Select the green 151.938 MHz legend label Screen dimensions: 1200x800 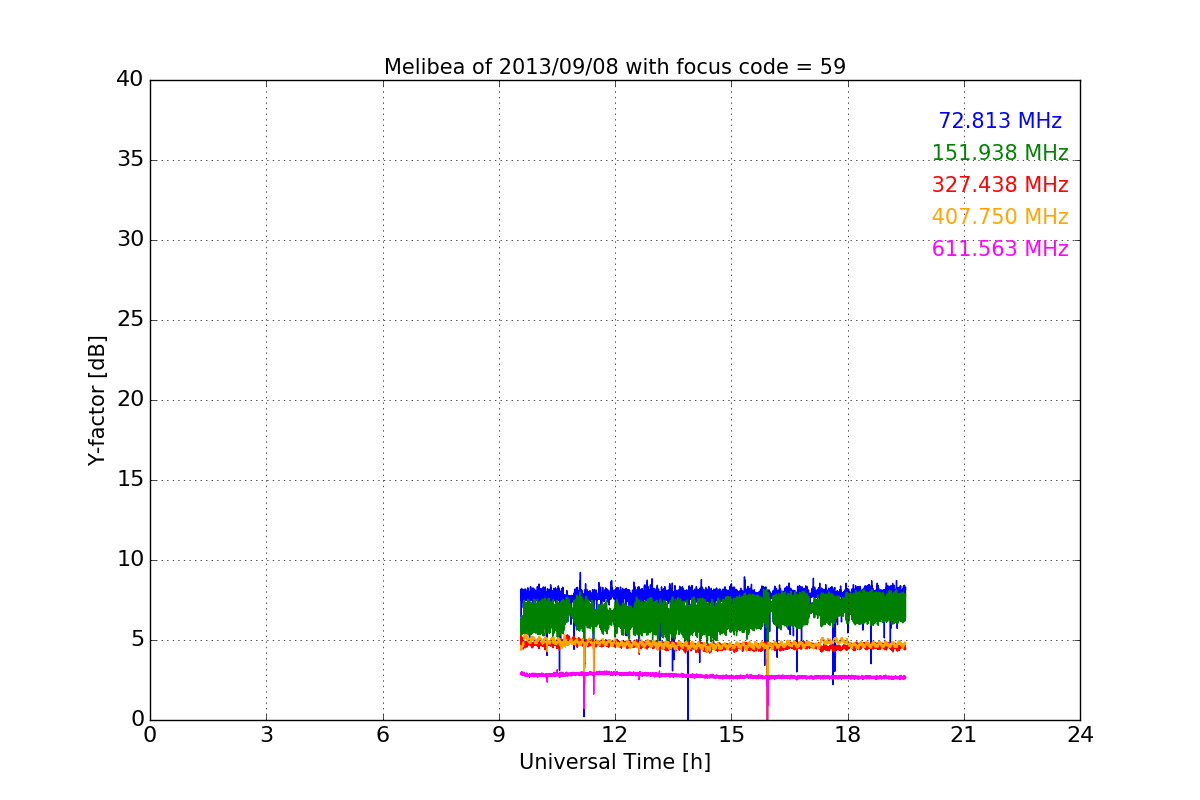click(1000, 153)
